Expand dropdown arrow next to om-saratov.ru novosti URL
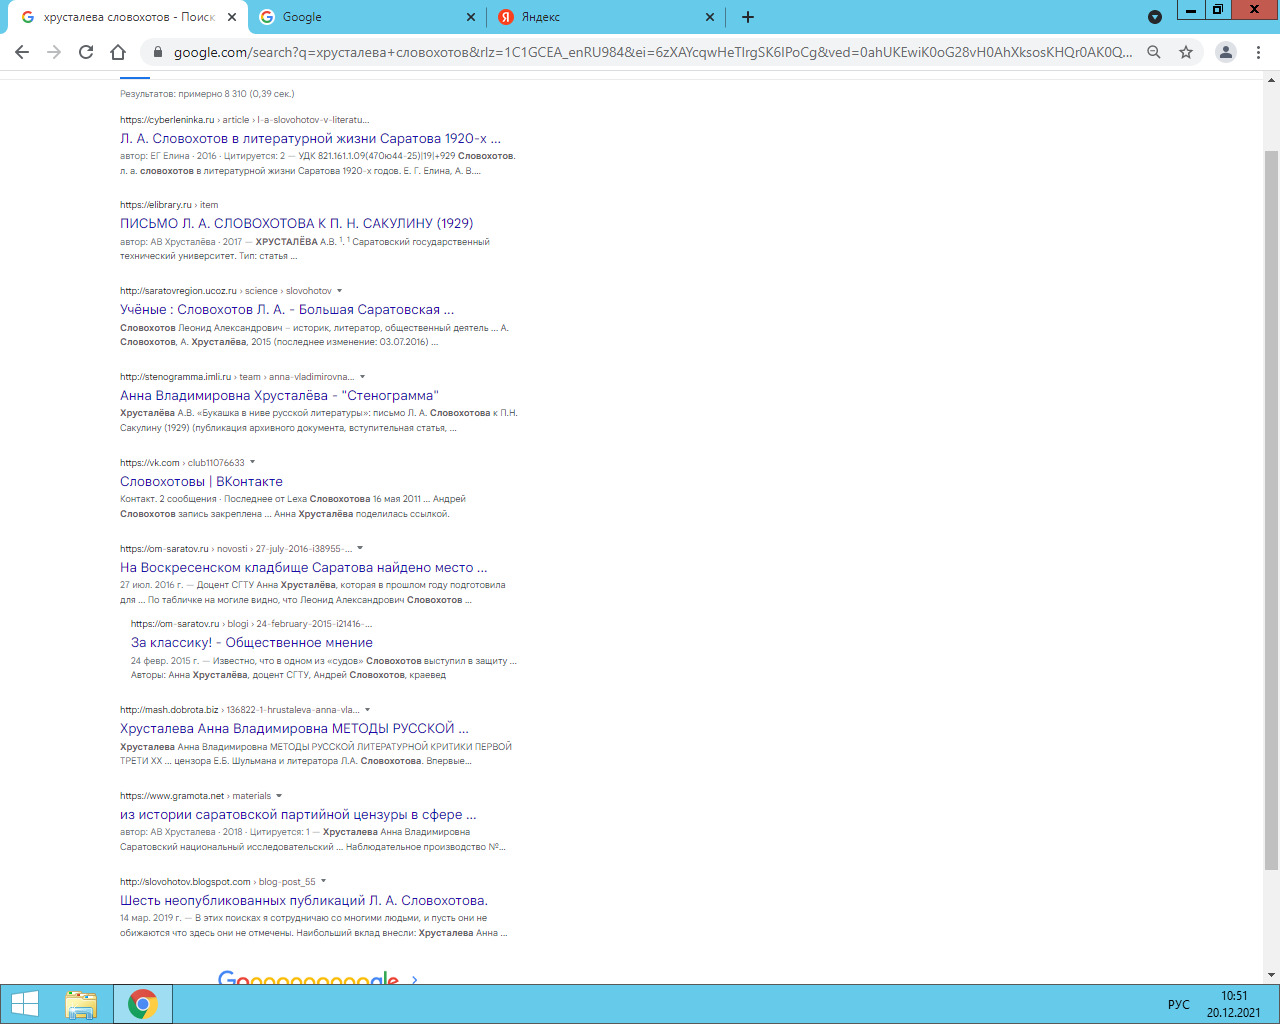Screen dimensions: 1280x1024 coord(360,548)
